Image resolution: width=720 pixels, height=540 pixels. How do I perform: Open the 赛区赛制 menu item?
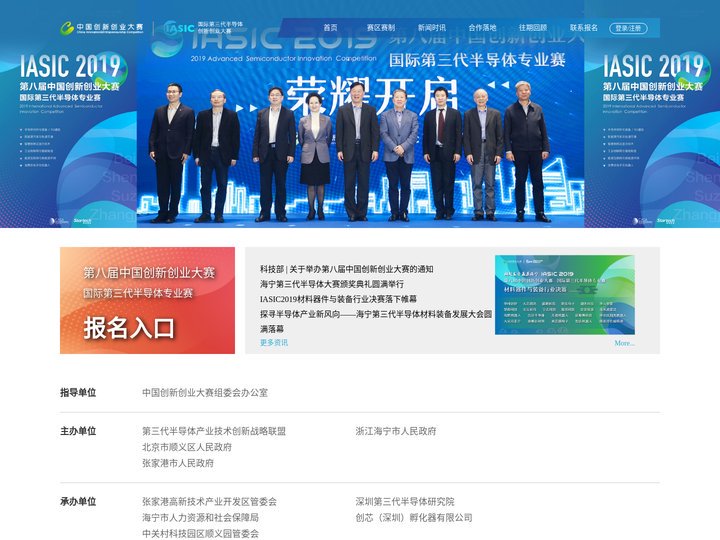click(x=381, y=28)
